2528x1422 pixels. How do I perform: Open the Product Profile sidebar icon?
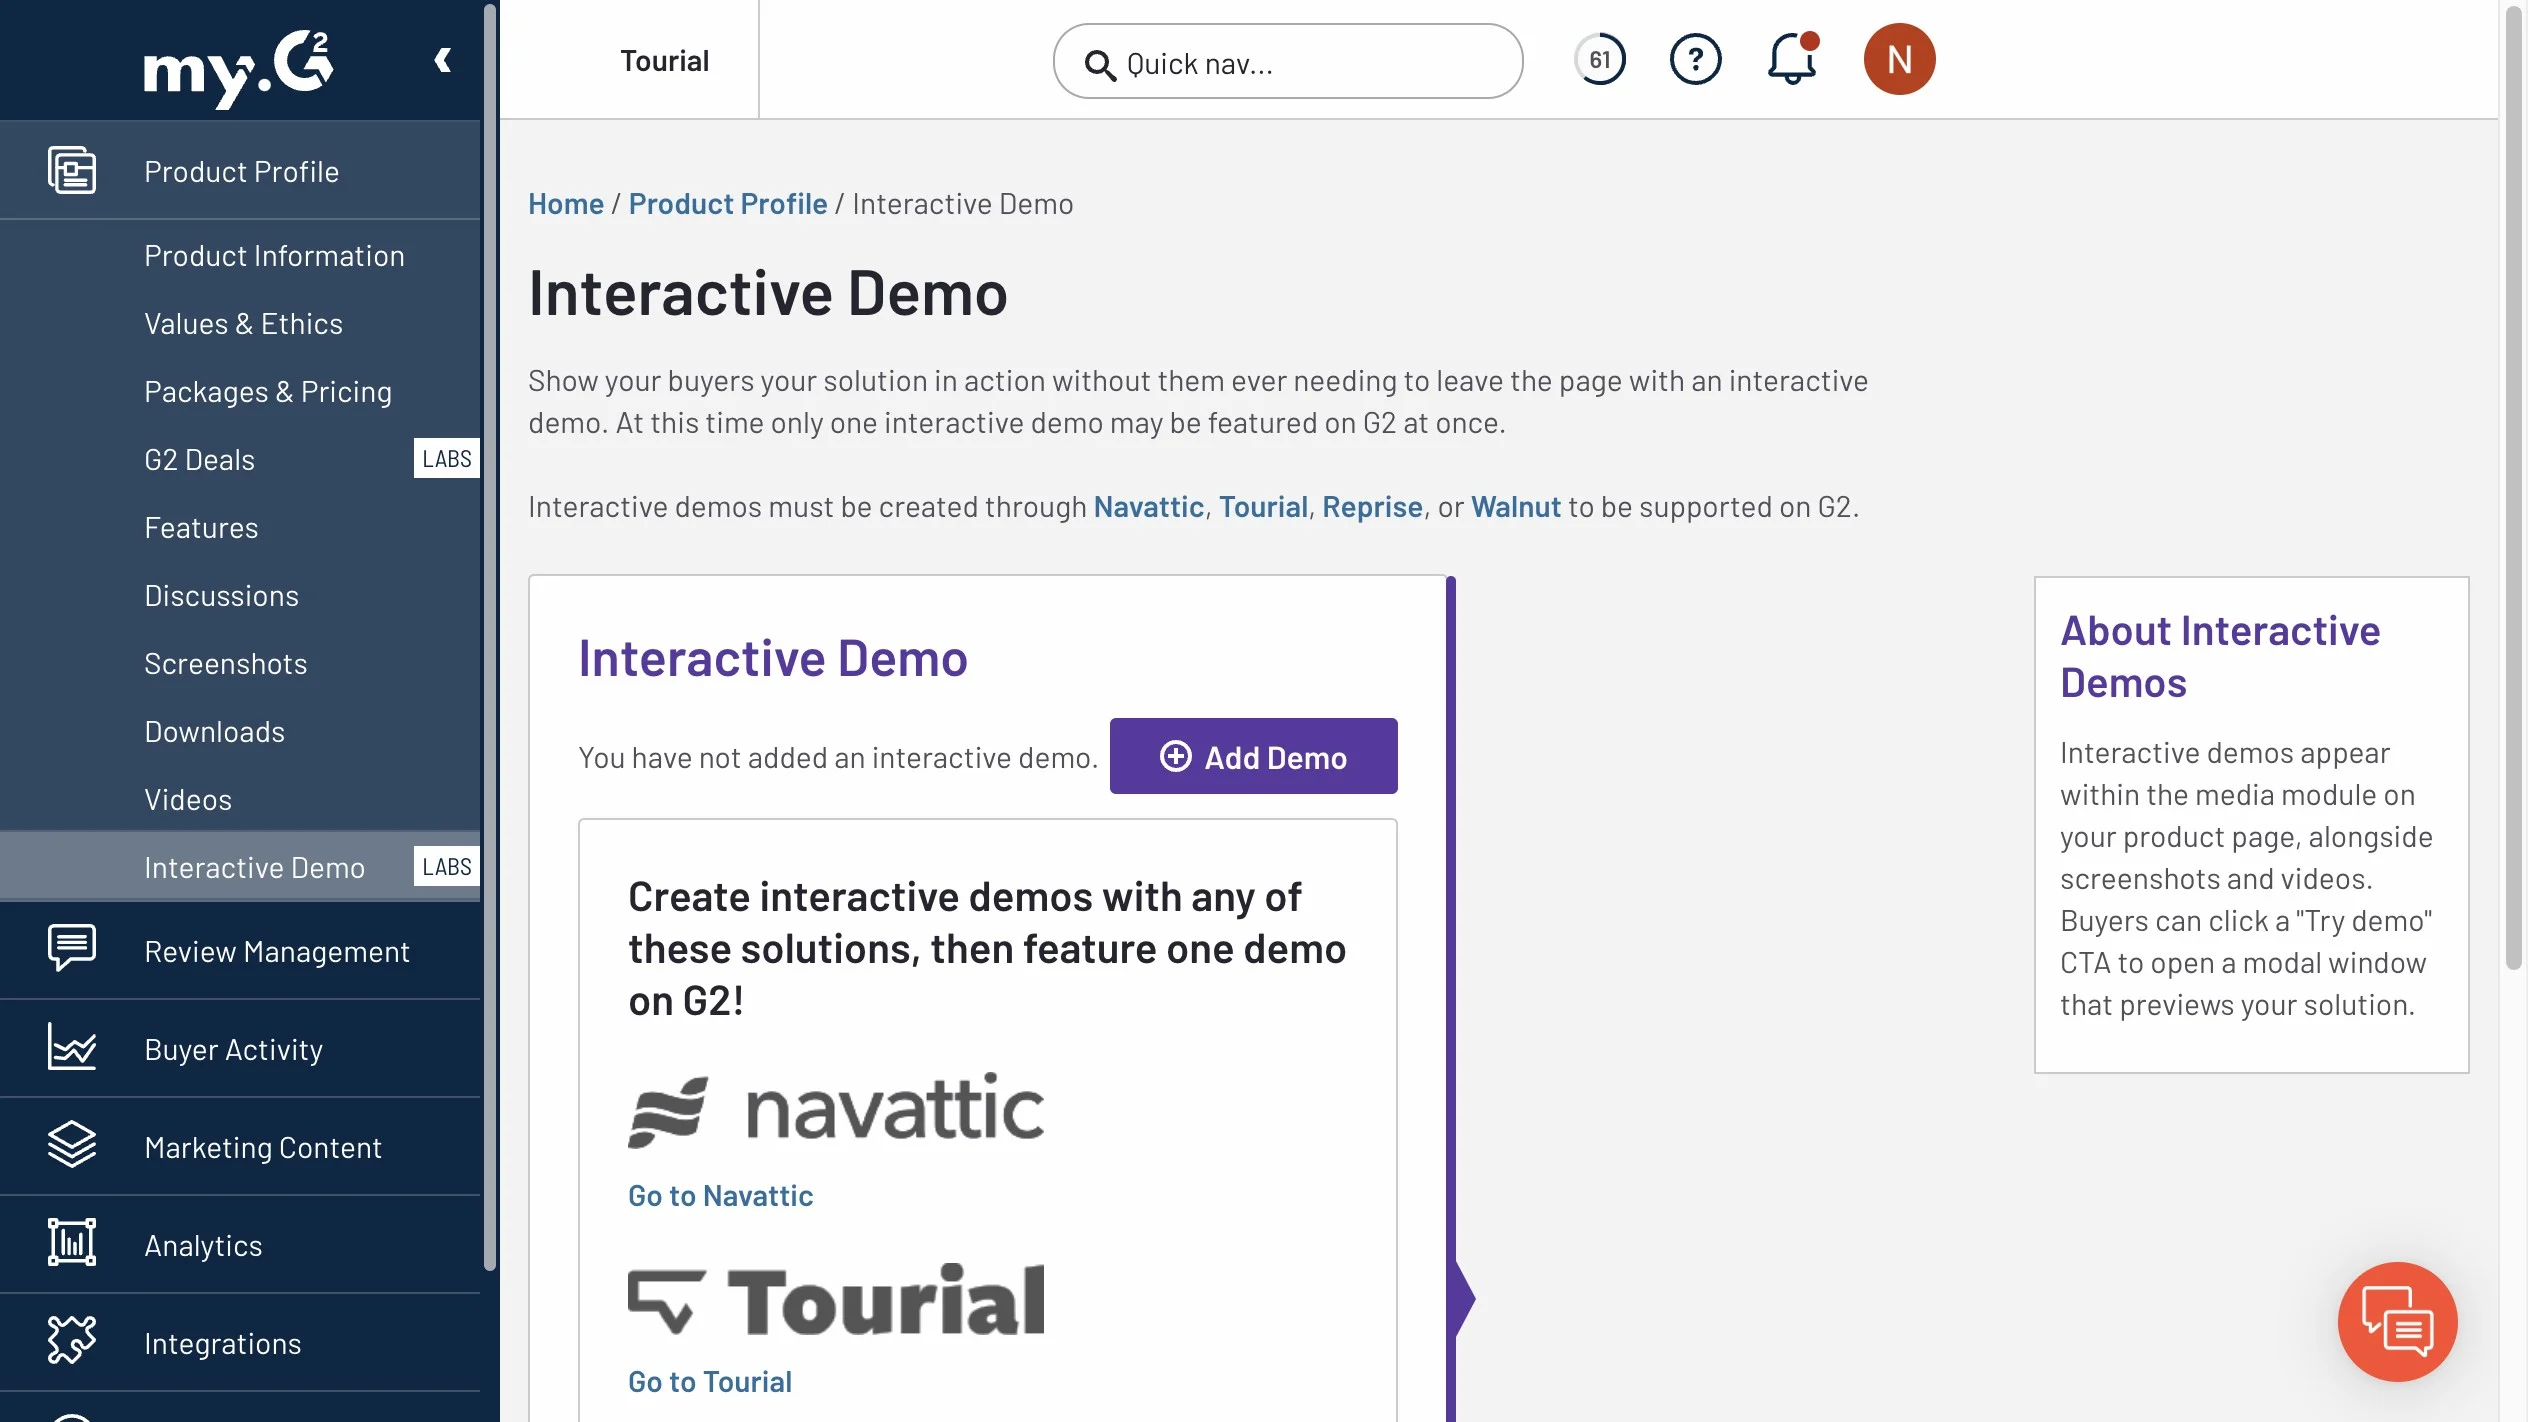(x=72, y=170)
